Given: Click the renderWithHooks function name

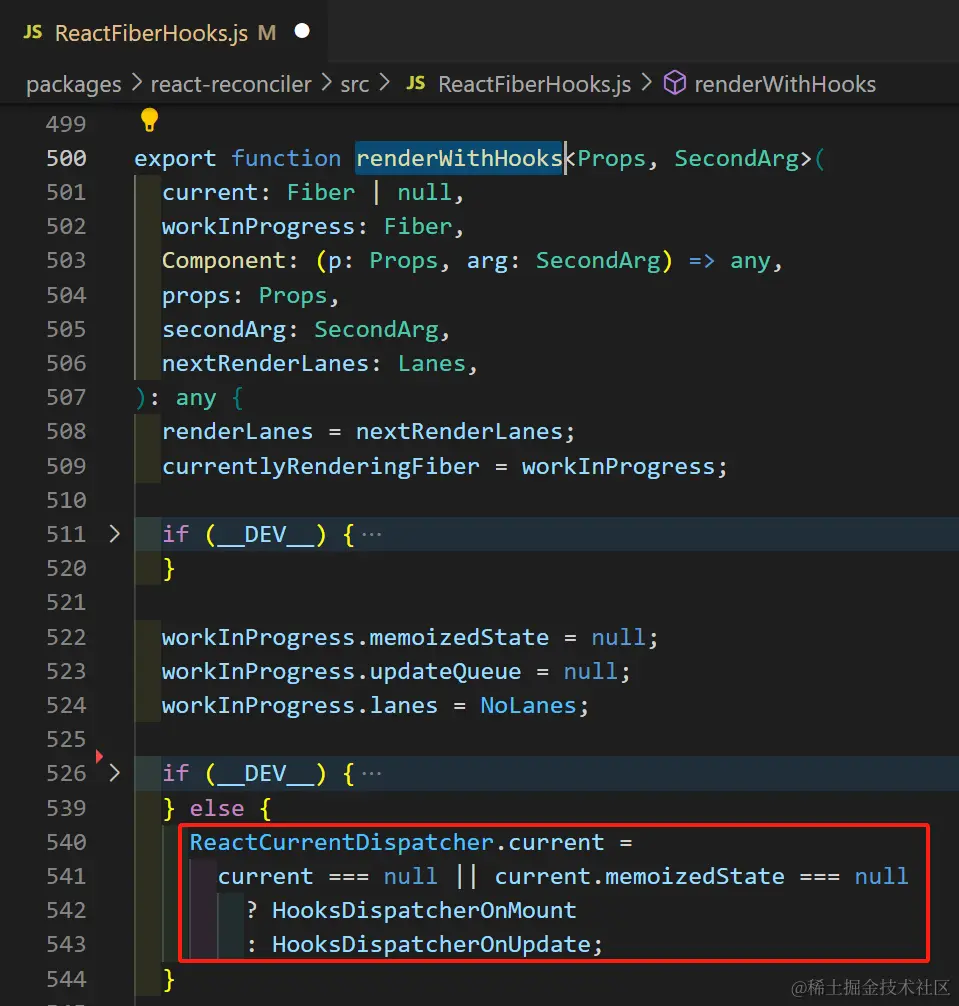Looking at the screenshot, I should (459, 158).
